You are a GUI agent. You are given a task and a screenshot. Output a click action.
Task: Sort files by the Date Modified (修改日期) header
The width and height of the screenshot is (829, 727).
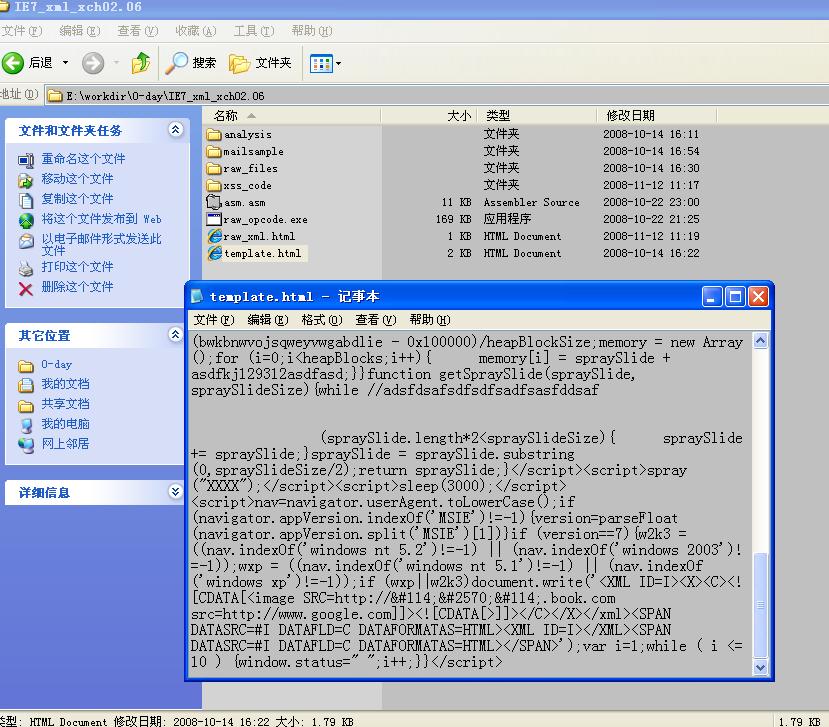(657, 116)
